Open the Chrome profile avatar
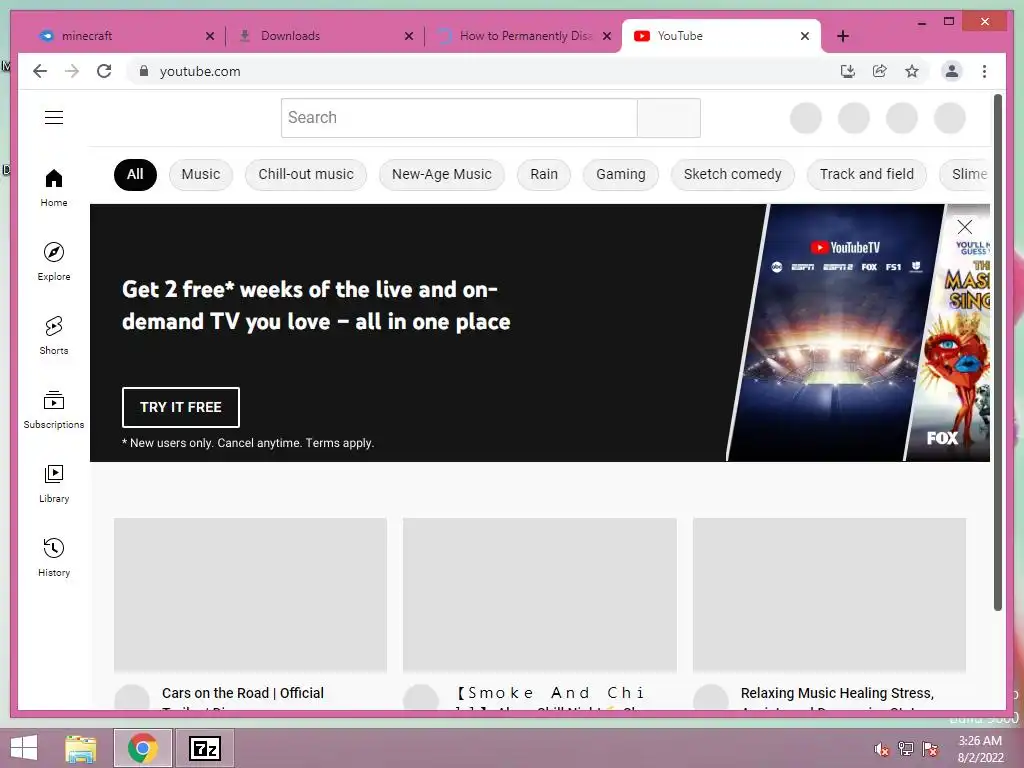Image resolution: width=1024 pixels, height=768 pixels. click(x=952, y=71)
